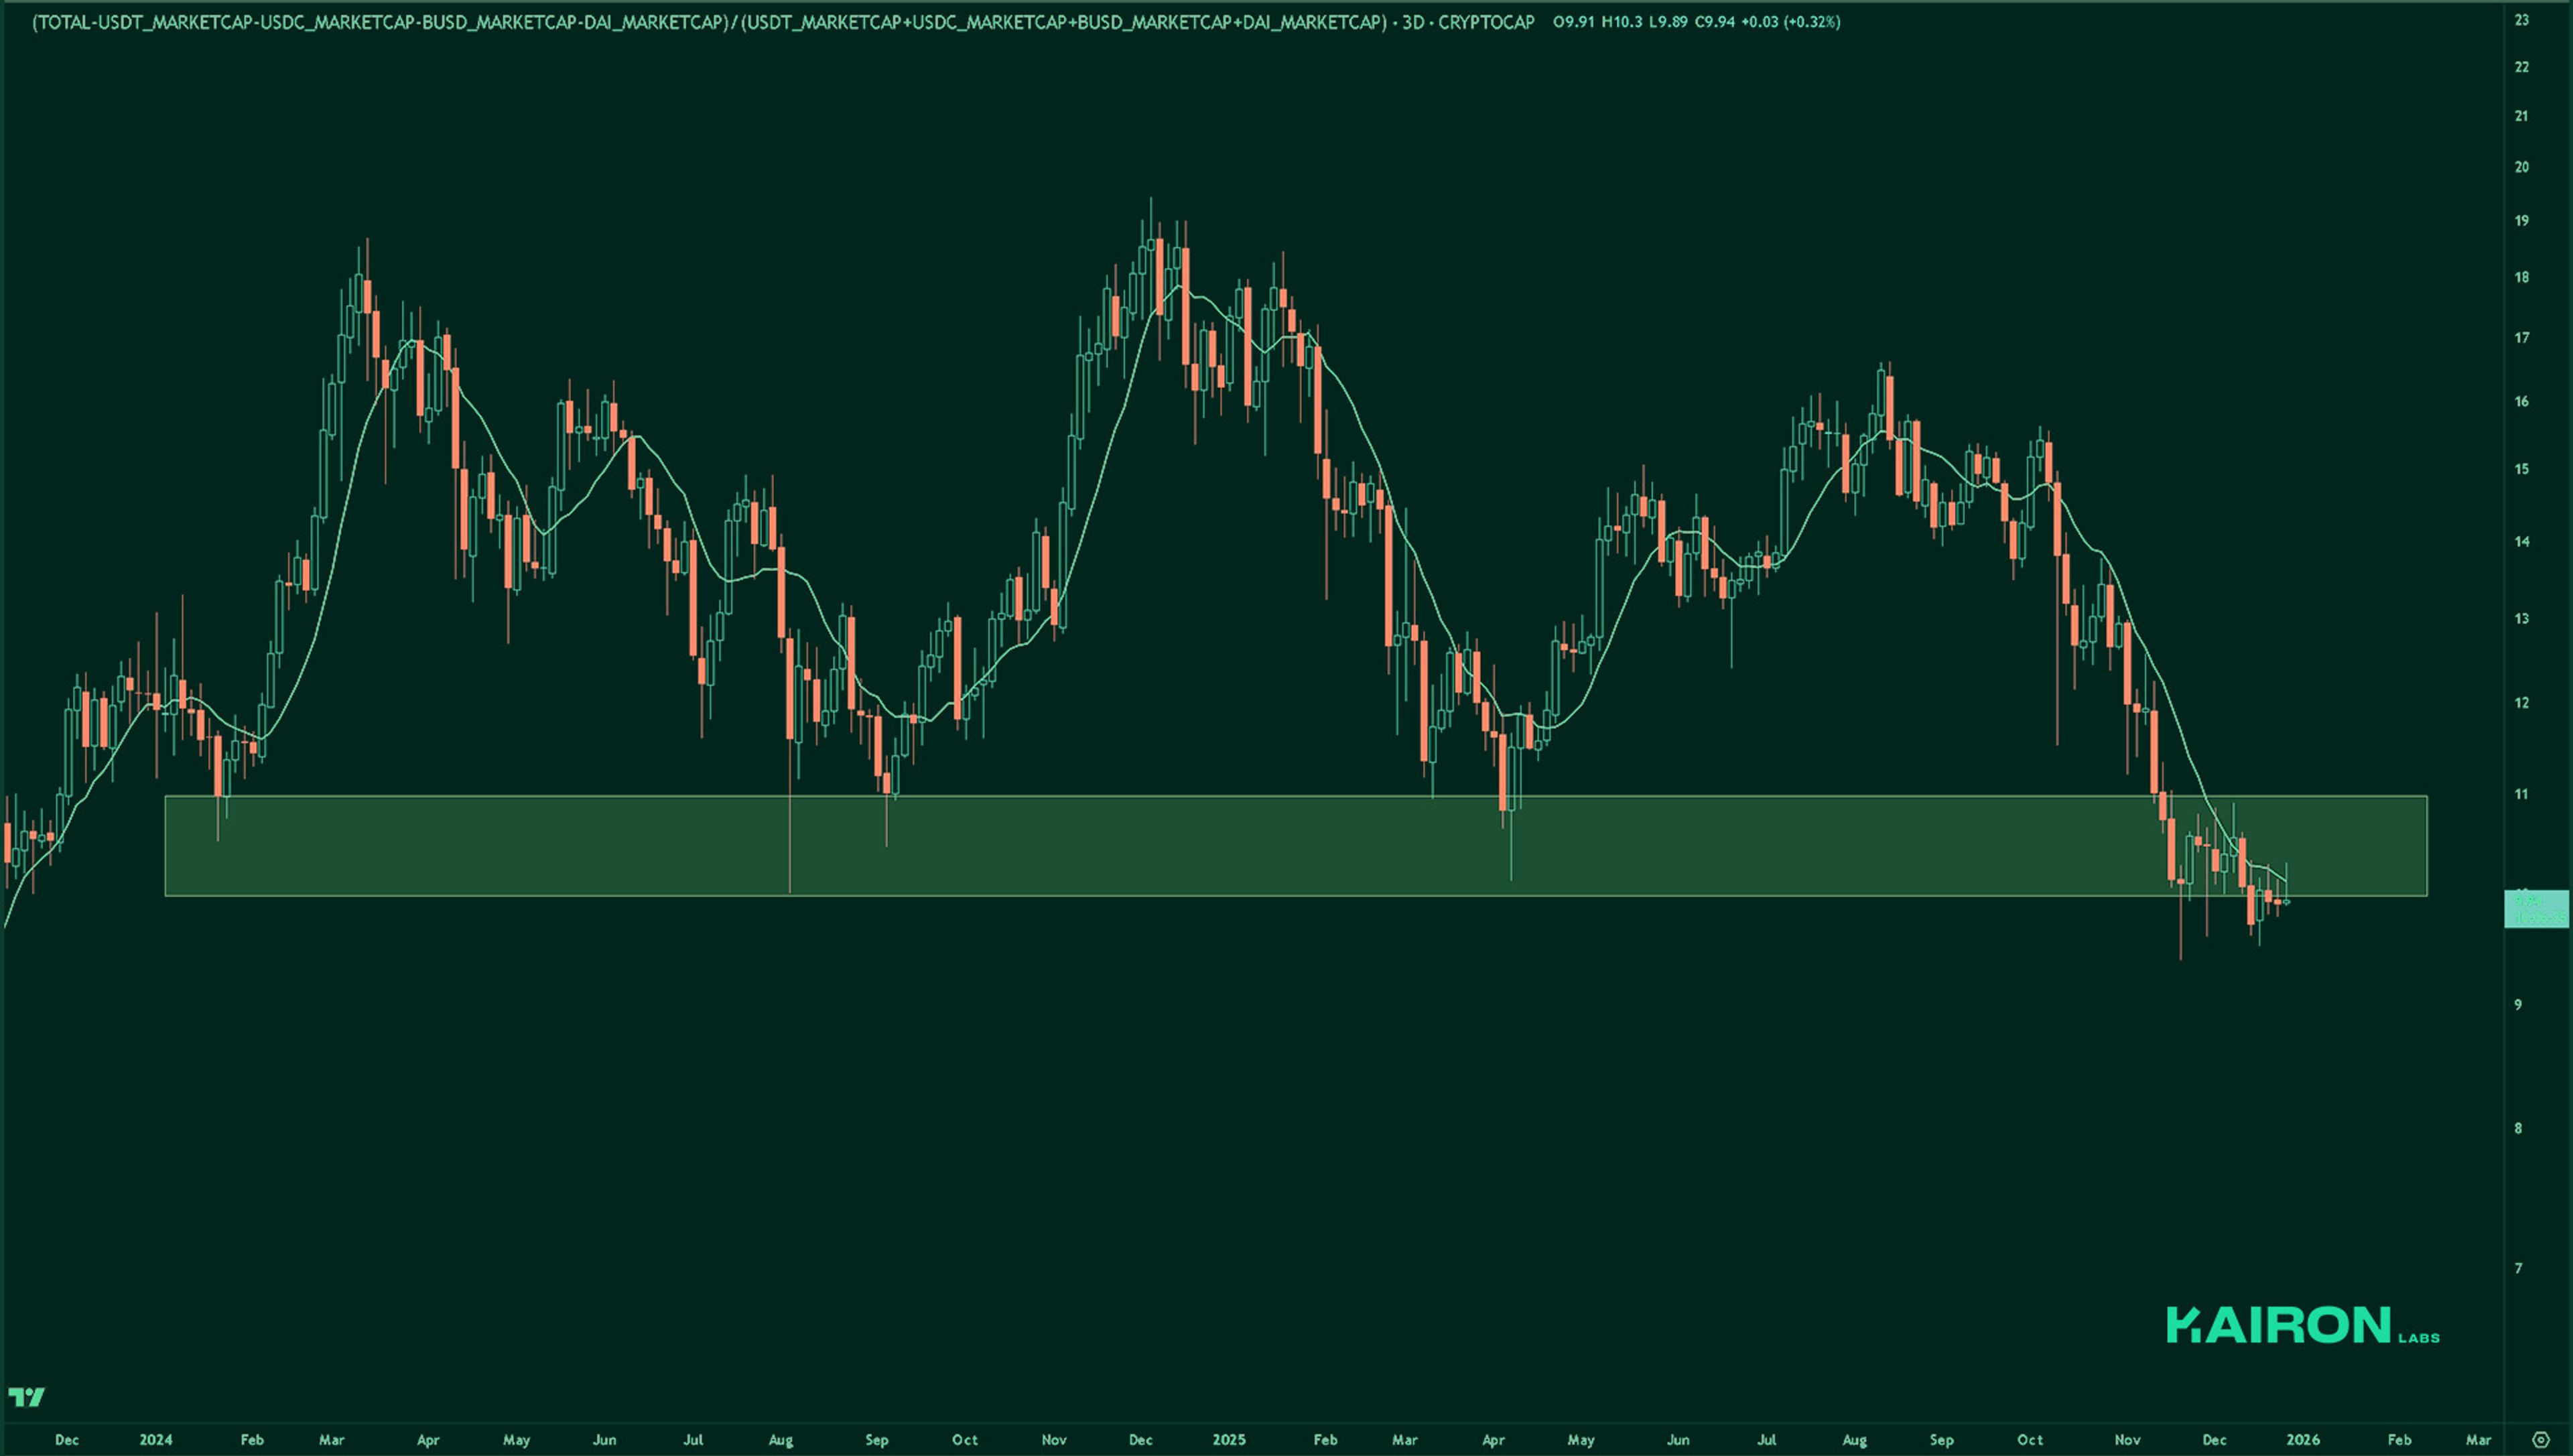Select the low value L9.89

[x=1668, y=22]
